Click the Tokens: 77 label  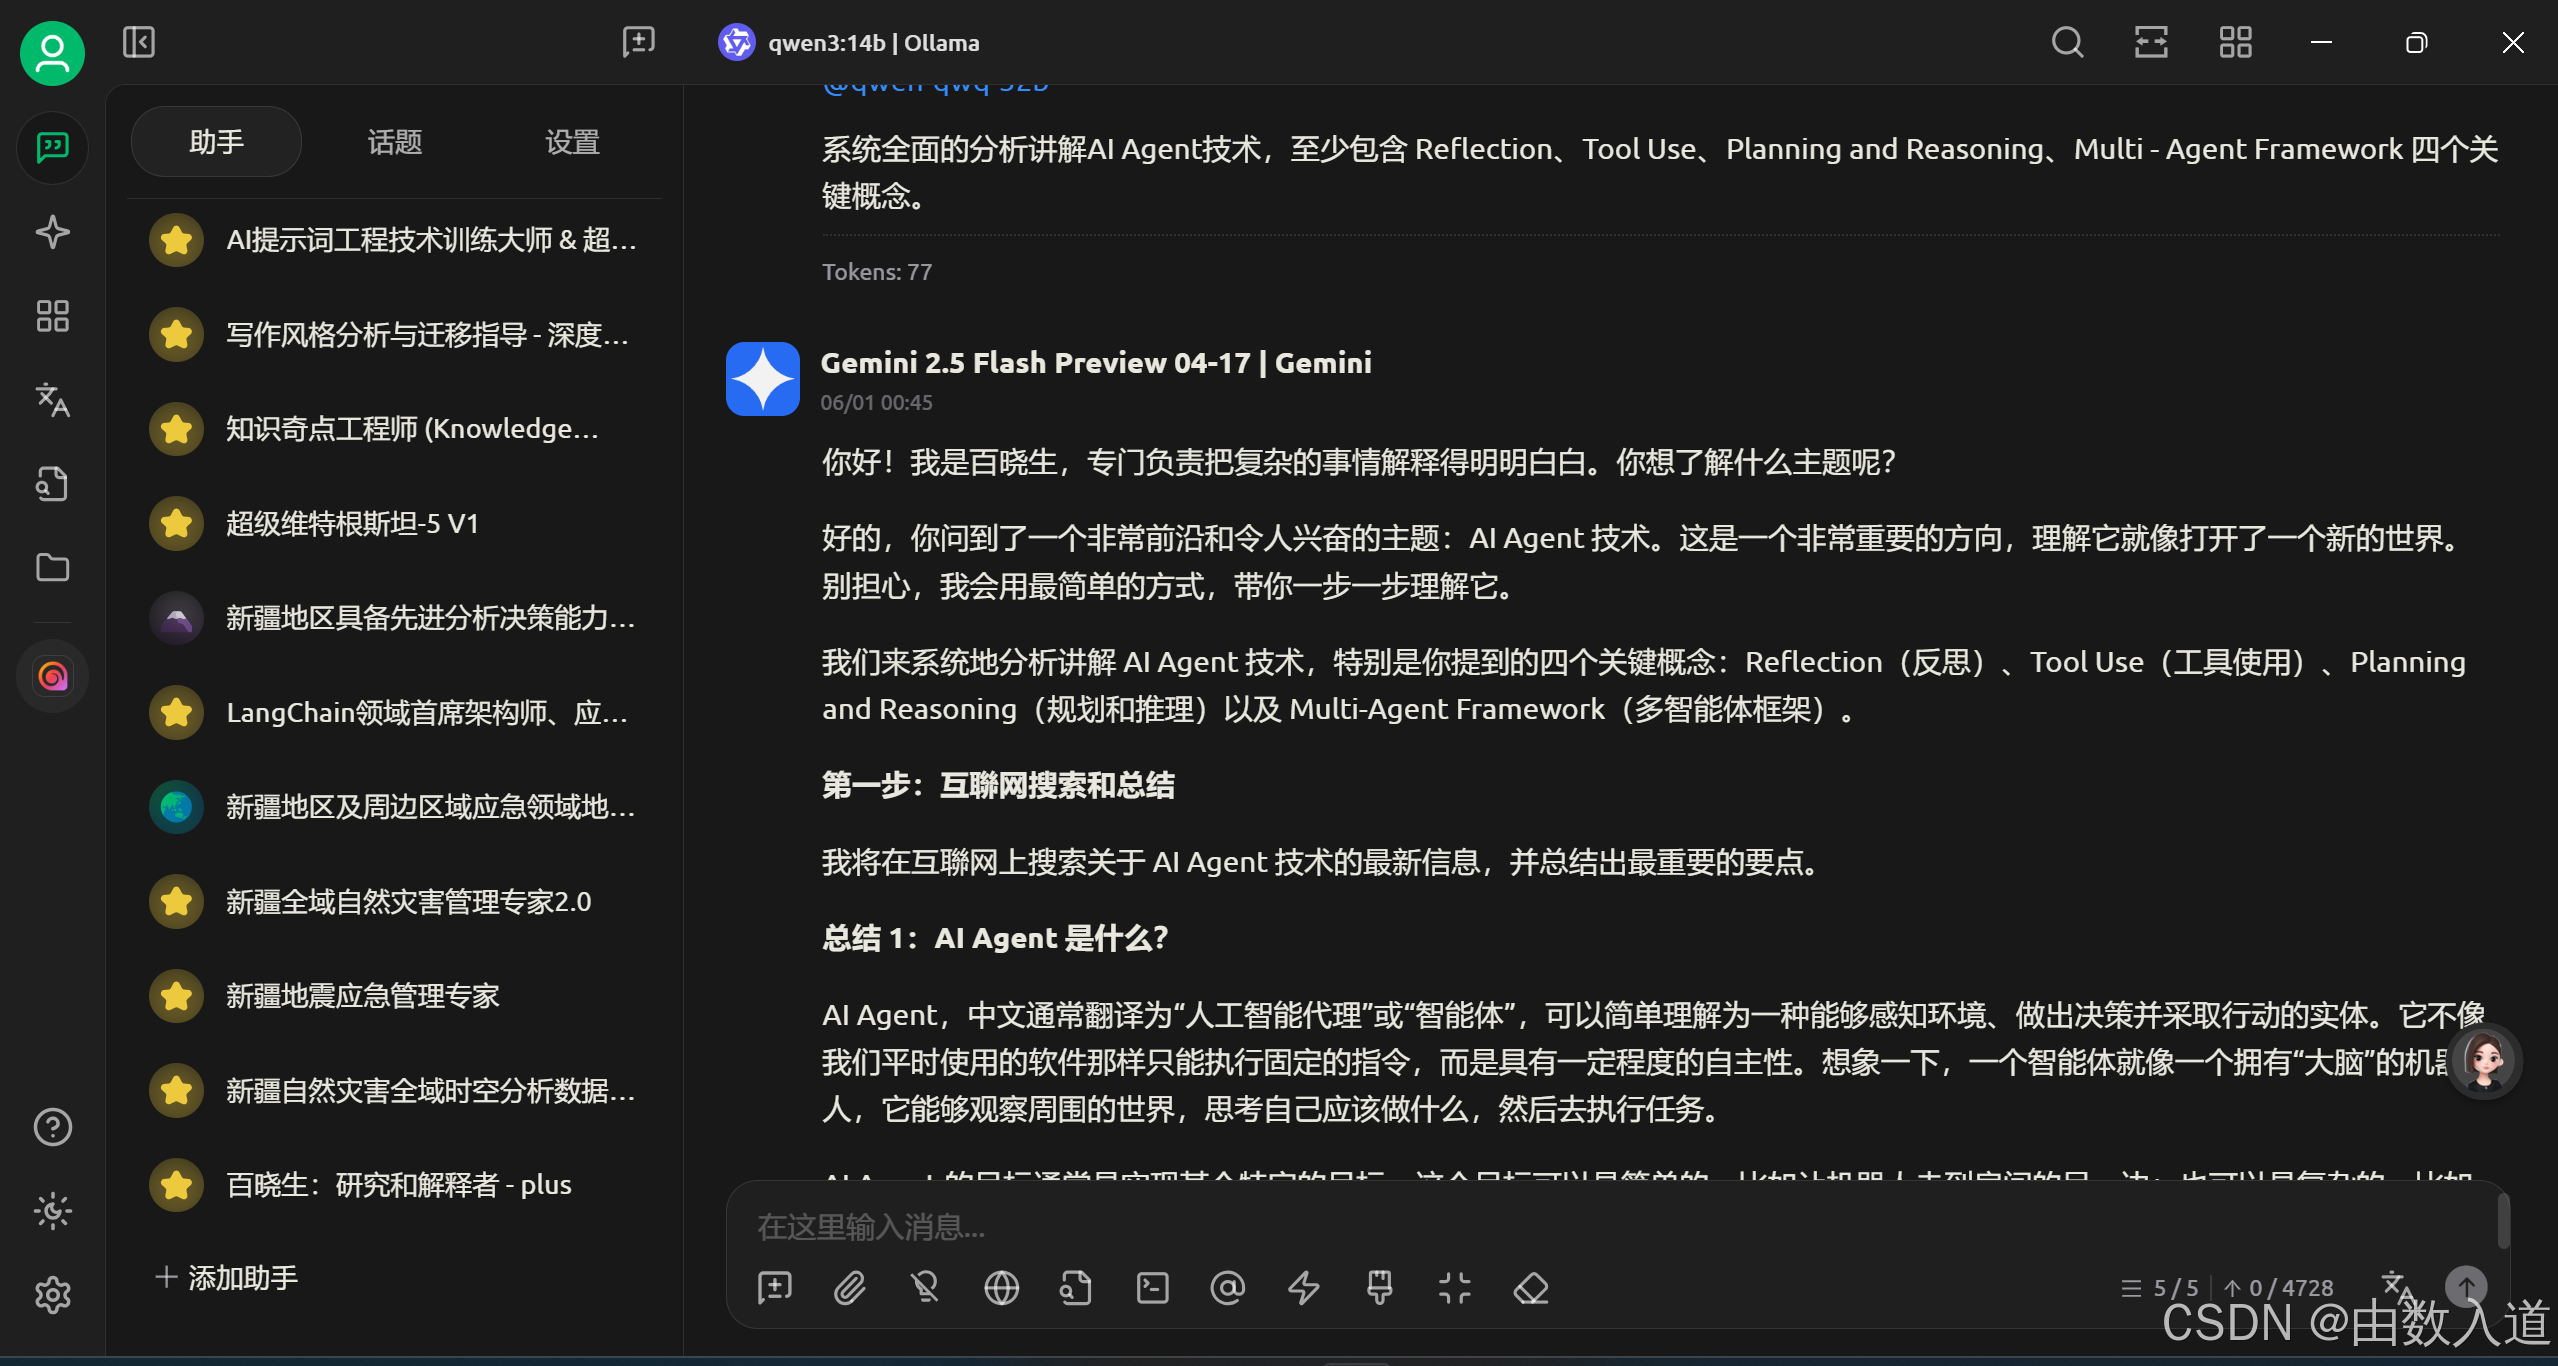877,272
